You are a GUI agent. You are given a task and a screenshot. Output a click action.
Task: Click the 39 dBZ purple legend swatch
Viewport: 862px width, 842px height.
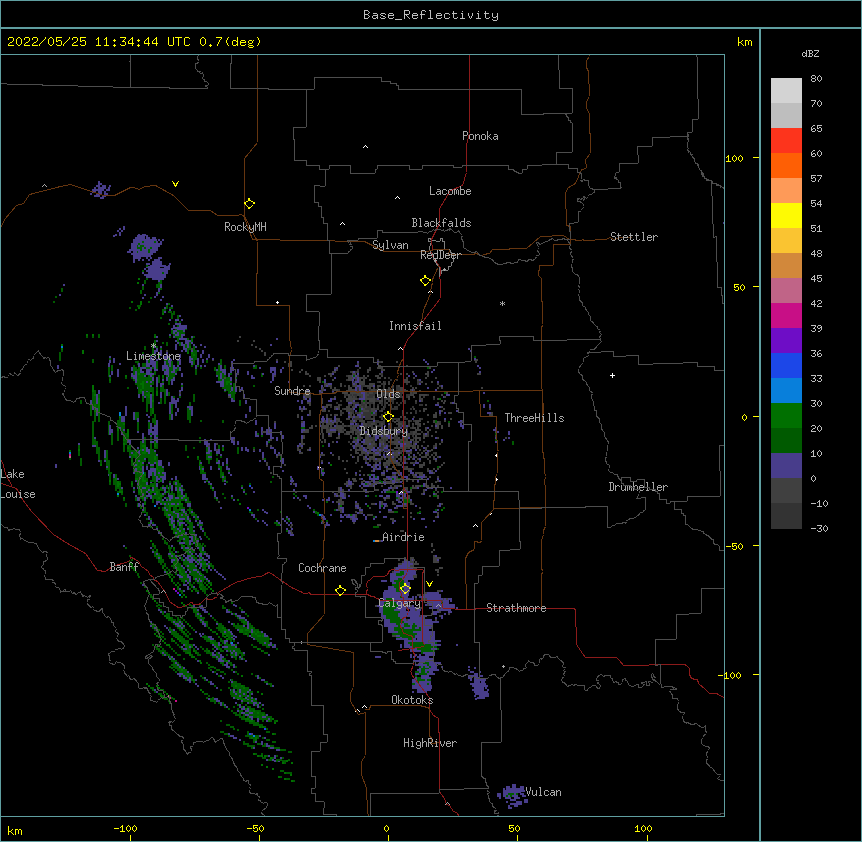[786, 341]
